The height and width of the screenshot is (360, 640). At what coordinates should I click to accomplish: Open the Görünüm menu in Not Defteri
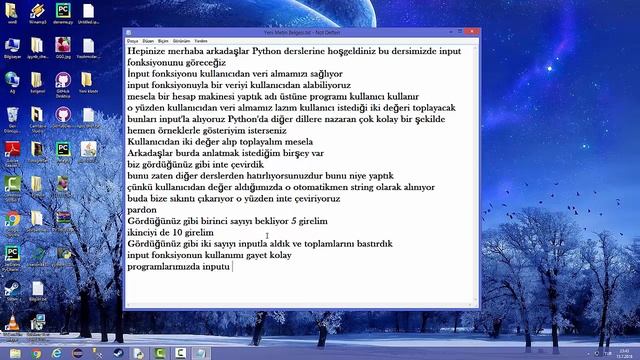point(181,41)
